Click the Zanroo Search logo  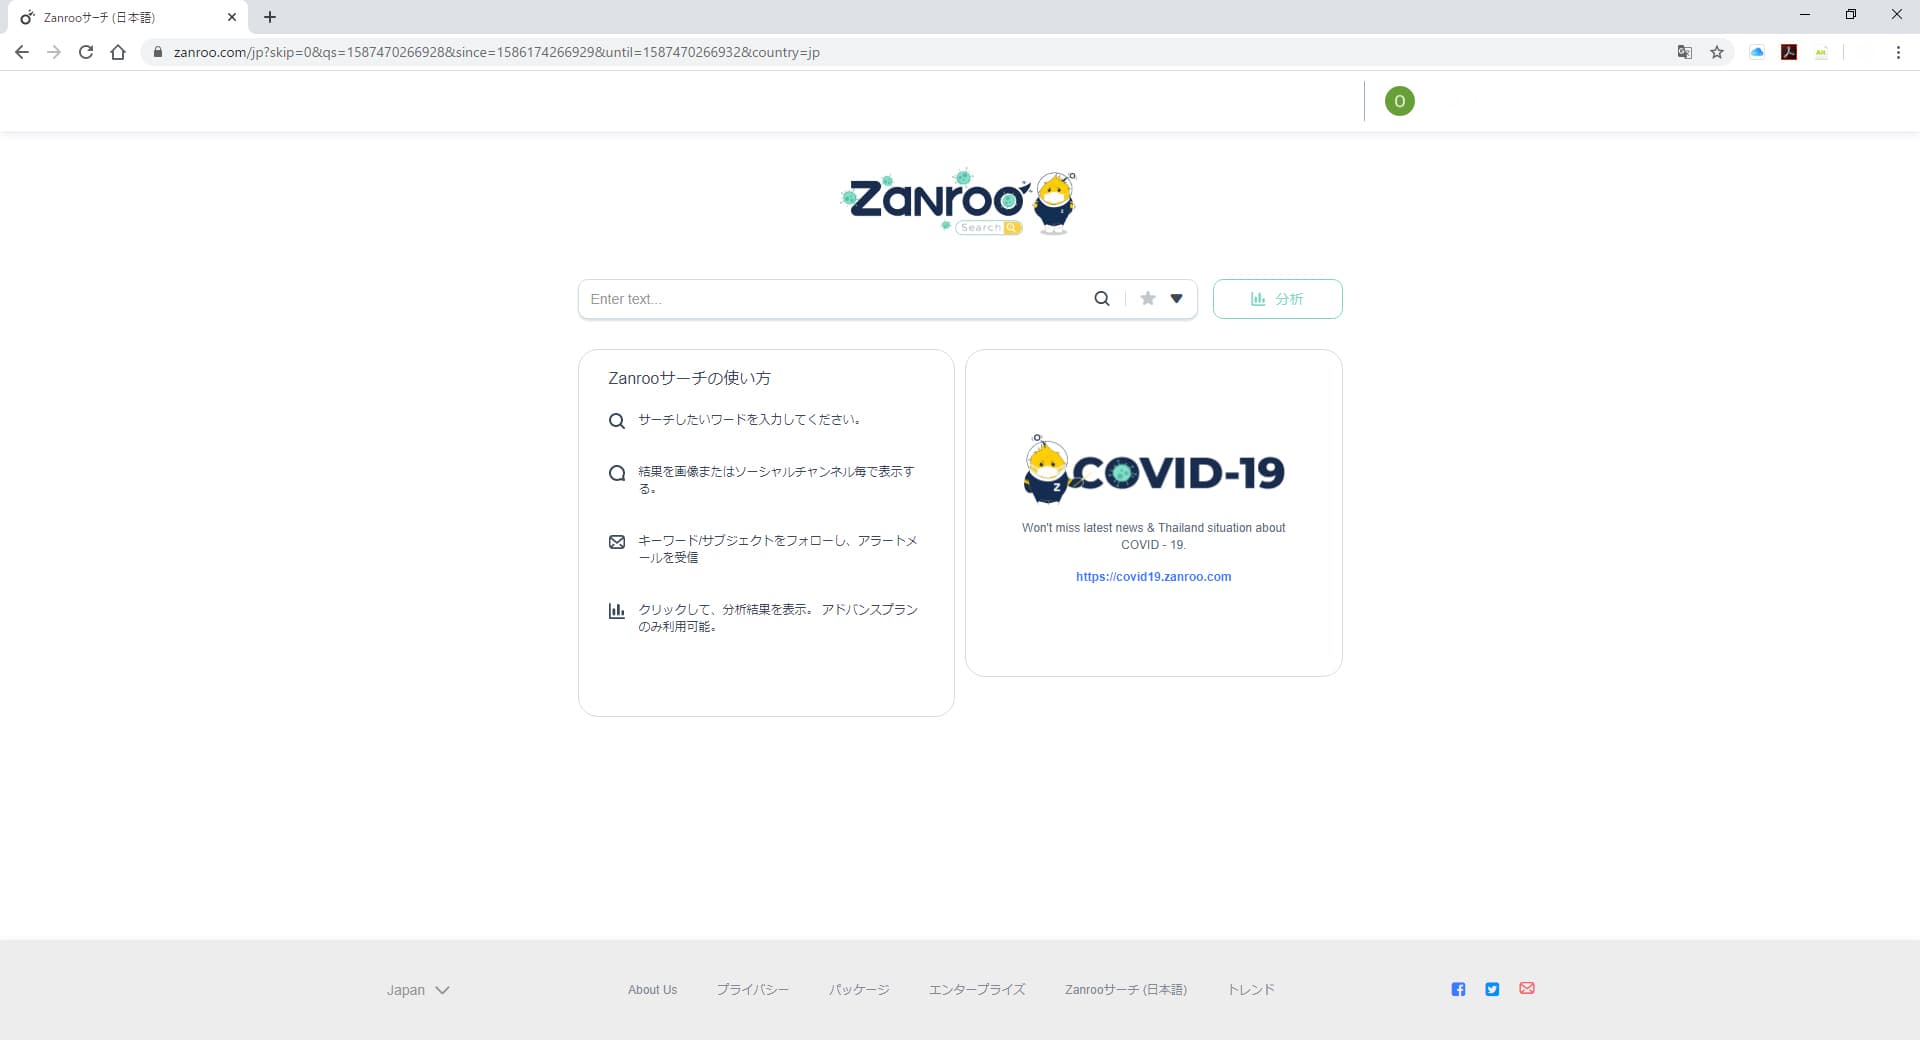coord(959,202)
